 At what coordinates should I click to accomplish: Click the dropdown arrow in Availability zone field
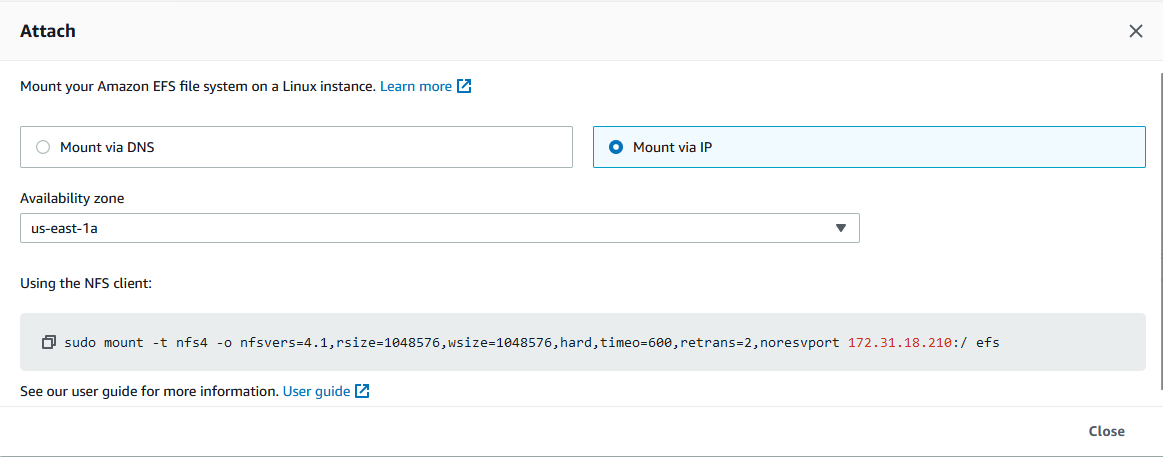click(841, 228)
